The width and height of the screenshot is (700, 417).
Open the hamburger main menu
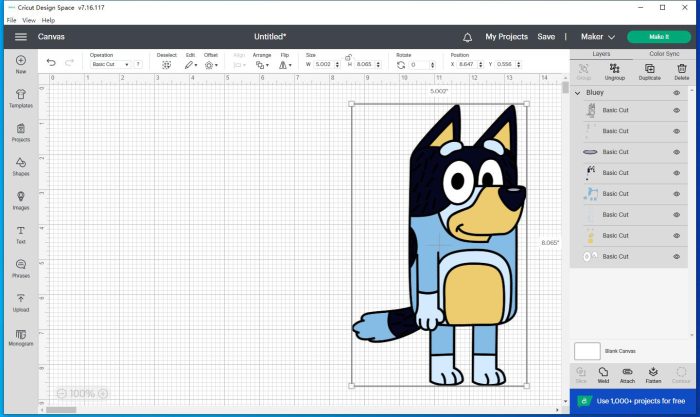pyautogui.click(x=21, y=37)
